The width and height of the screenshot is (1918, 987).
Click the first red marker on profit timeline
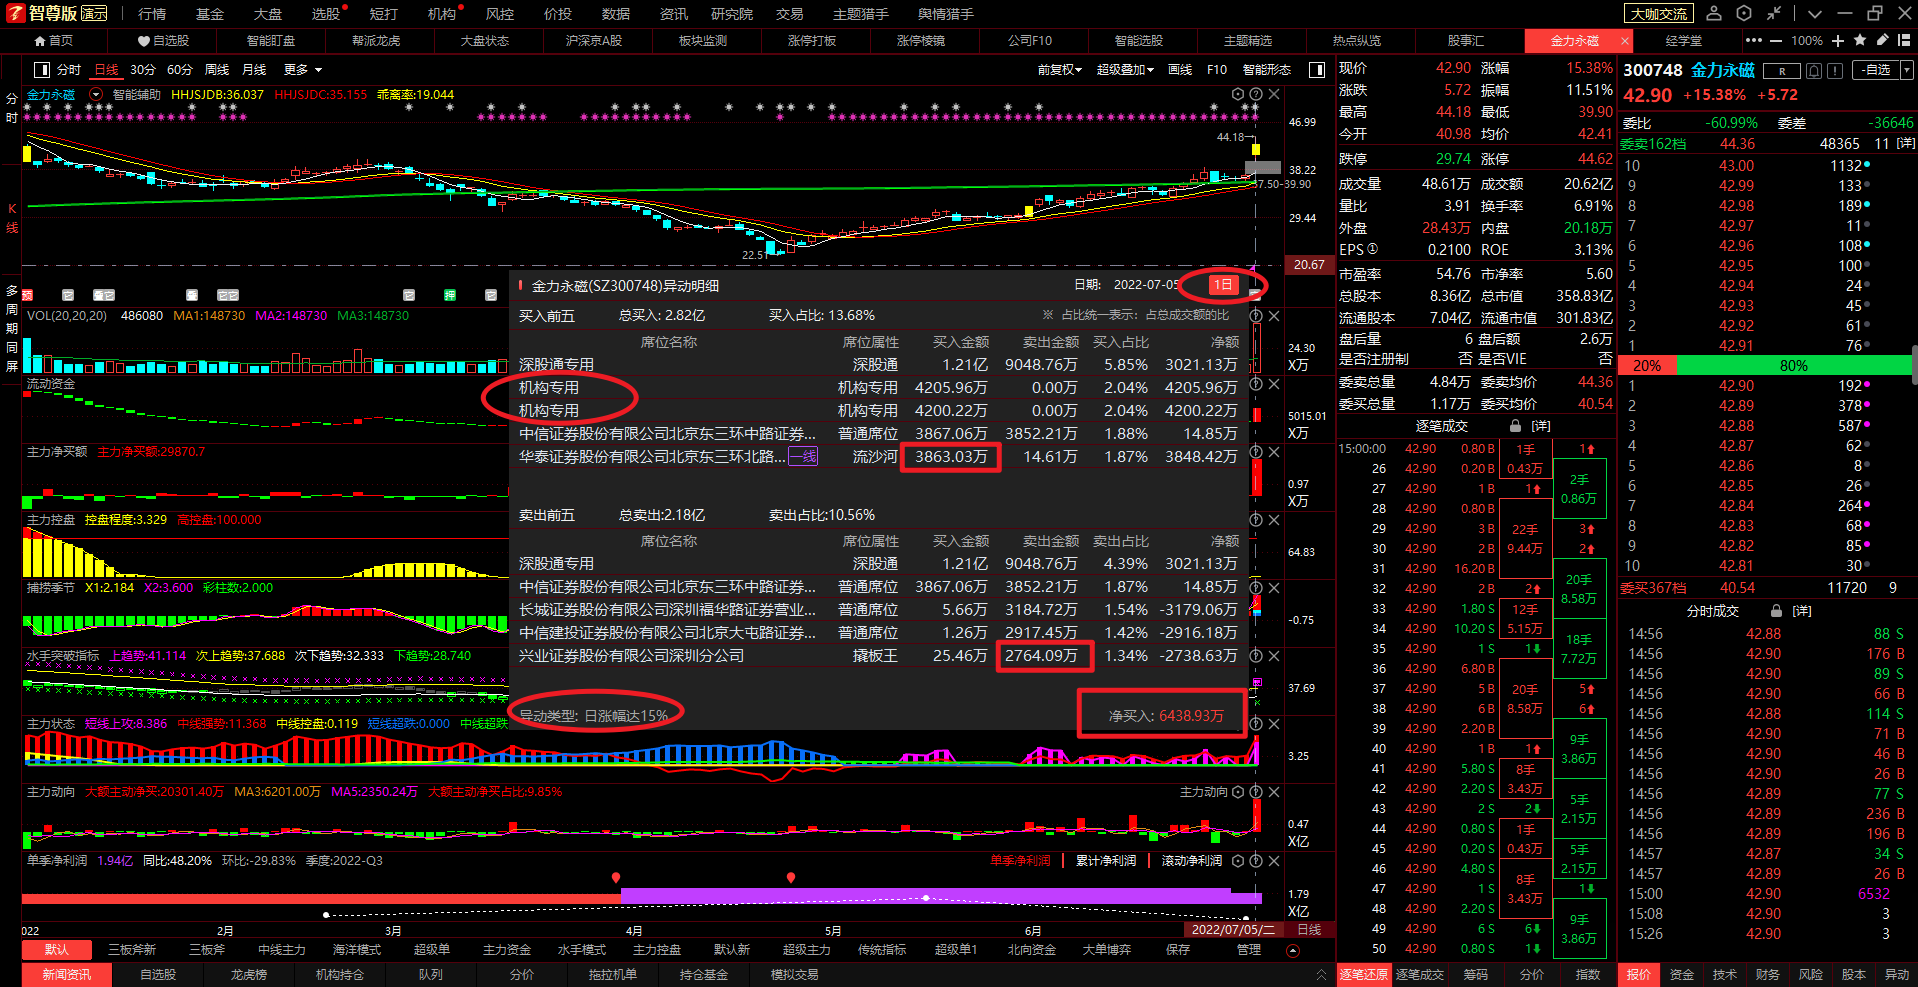[616, 877]
